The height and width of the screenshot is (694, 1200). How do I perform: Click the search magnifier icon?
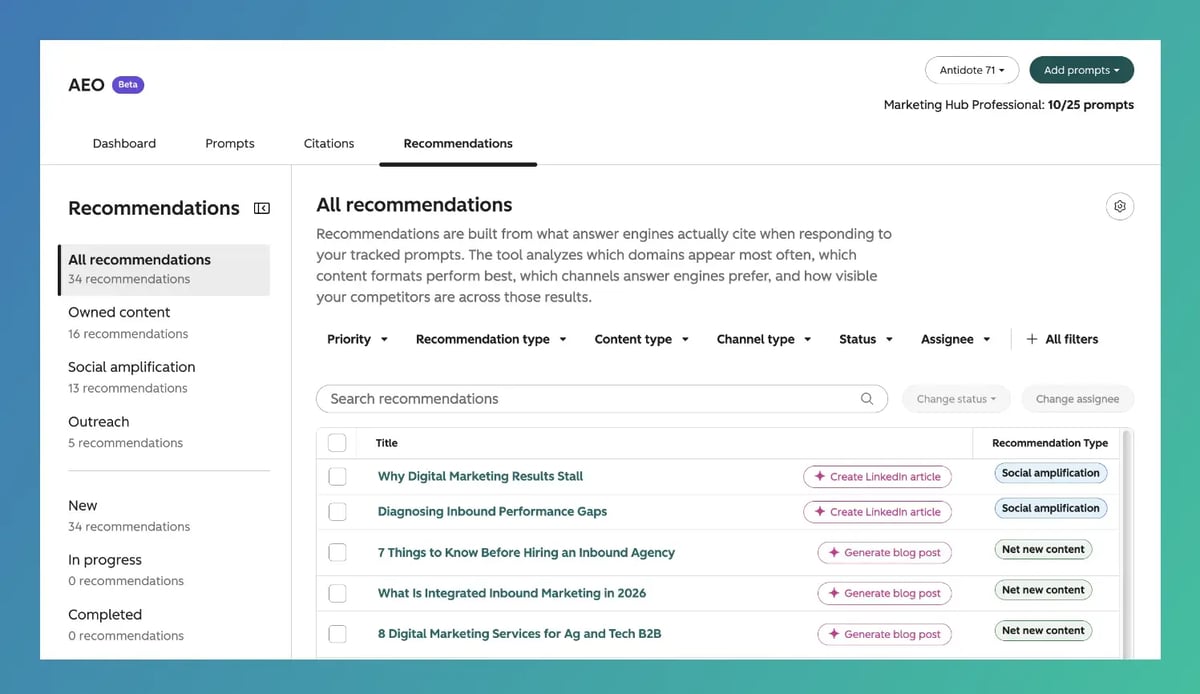point(867,398)
